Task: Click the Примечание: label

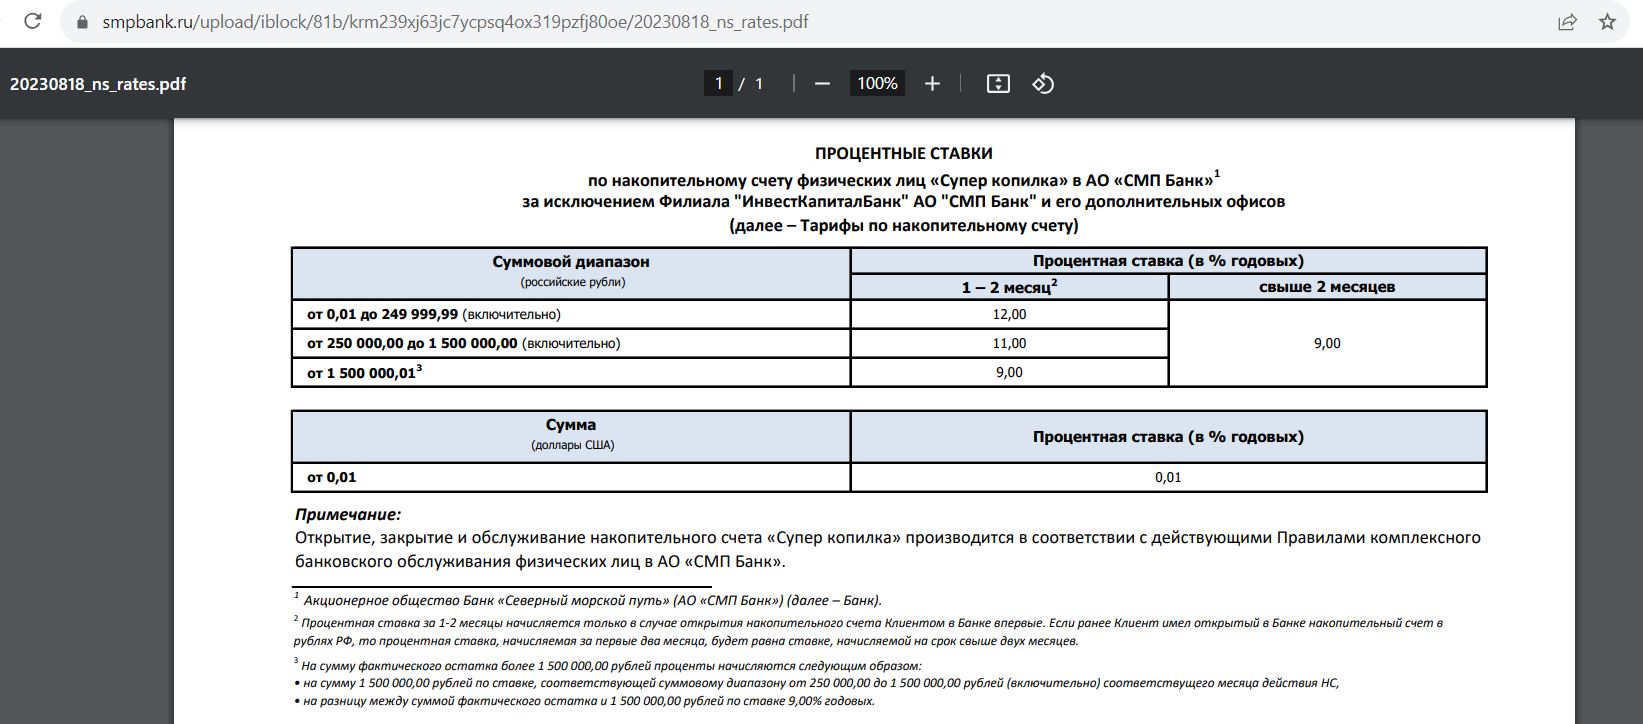Action: pyautogui.click(x=348, y=514)
